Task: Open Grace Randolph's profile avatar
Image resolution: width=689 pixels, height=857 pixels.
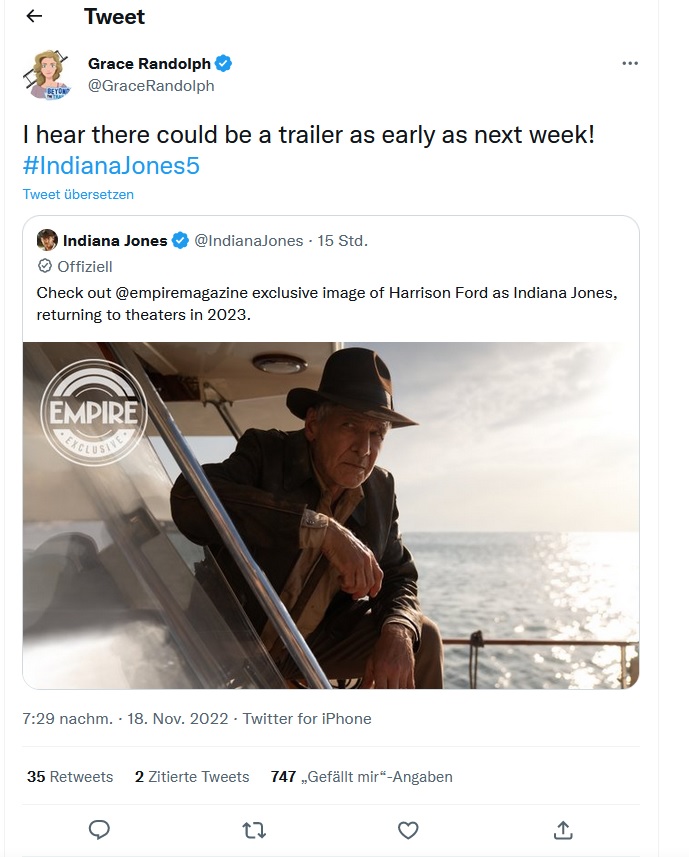Action: point(46,74)
